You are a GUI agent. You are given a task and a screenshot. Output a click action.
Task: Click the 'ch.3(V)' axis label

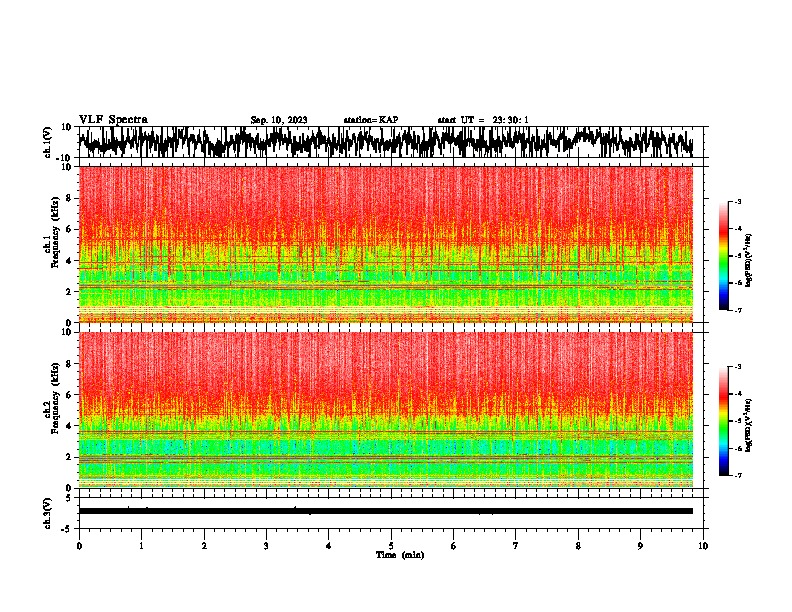click(x=48, y=513)
